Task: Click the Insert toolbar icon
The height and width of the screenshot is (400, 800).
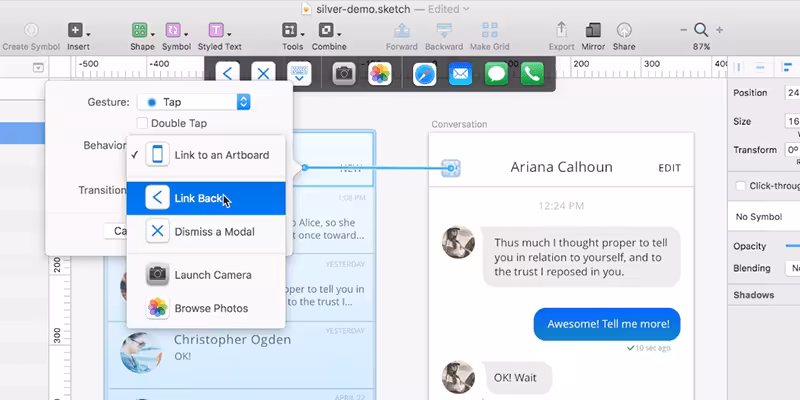Action: [76, 30]
